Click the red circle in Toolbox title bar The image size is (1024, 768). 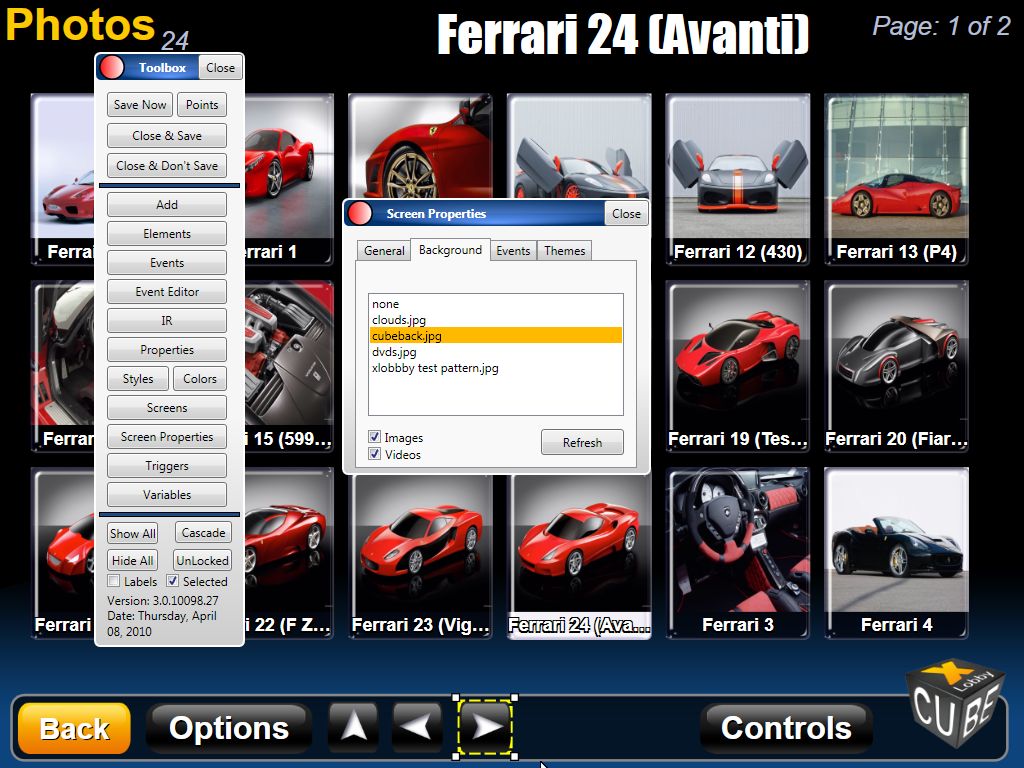tap(112, 67)
